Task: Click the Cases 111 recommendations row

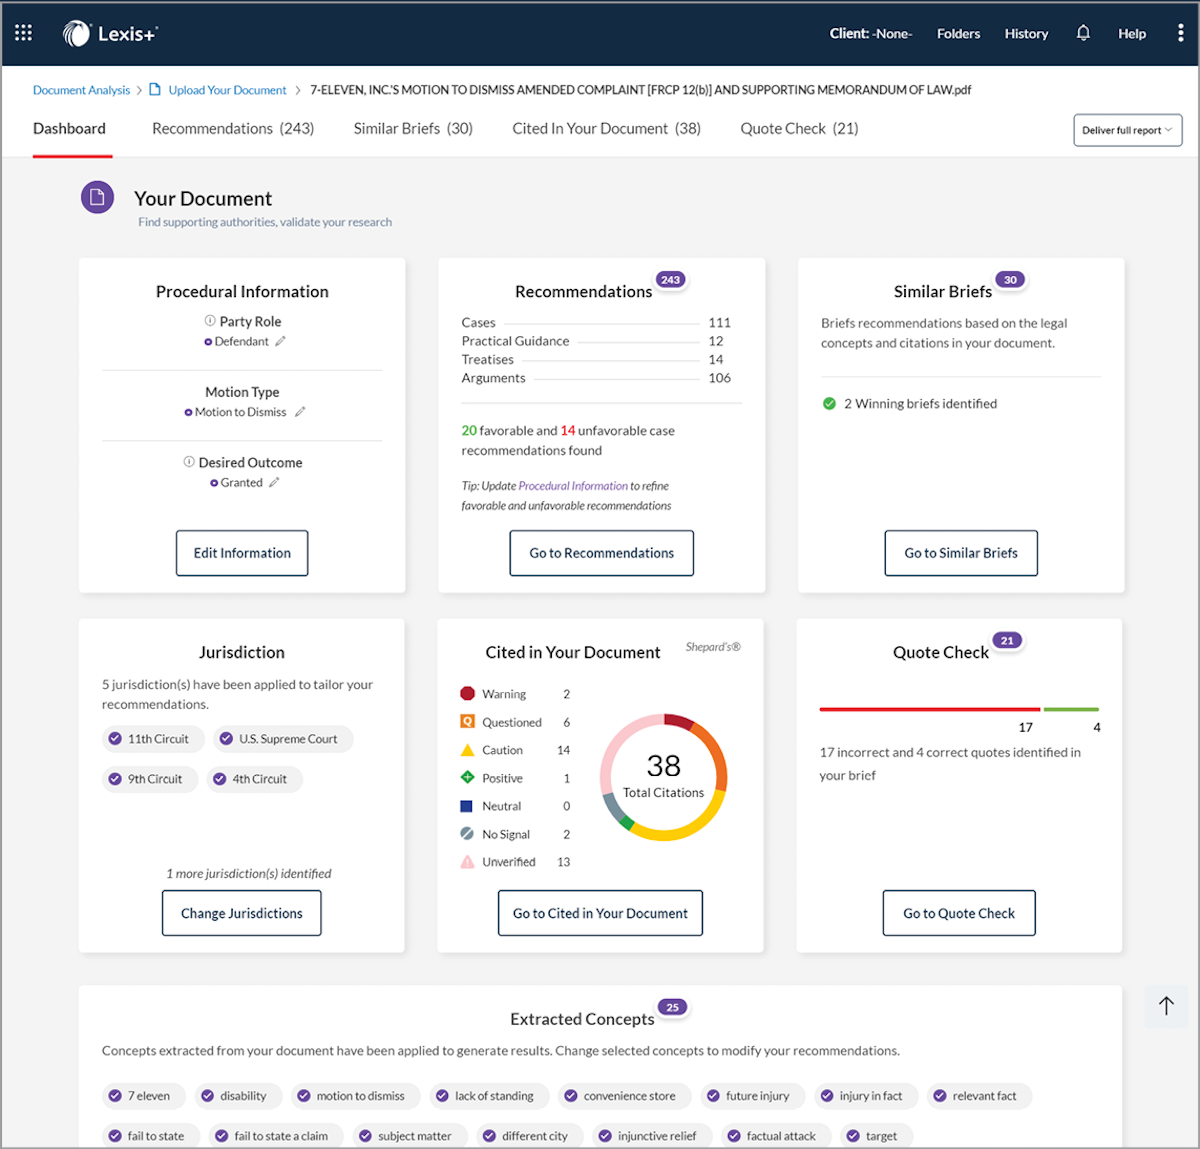Action: [596, 323]
